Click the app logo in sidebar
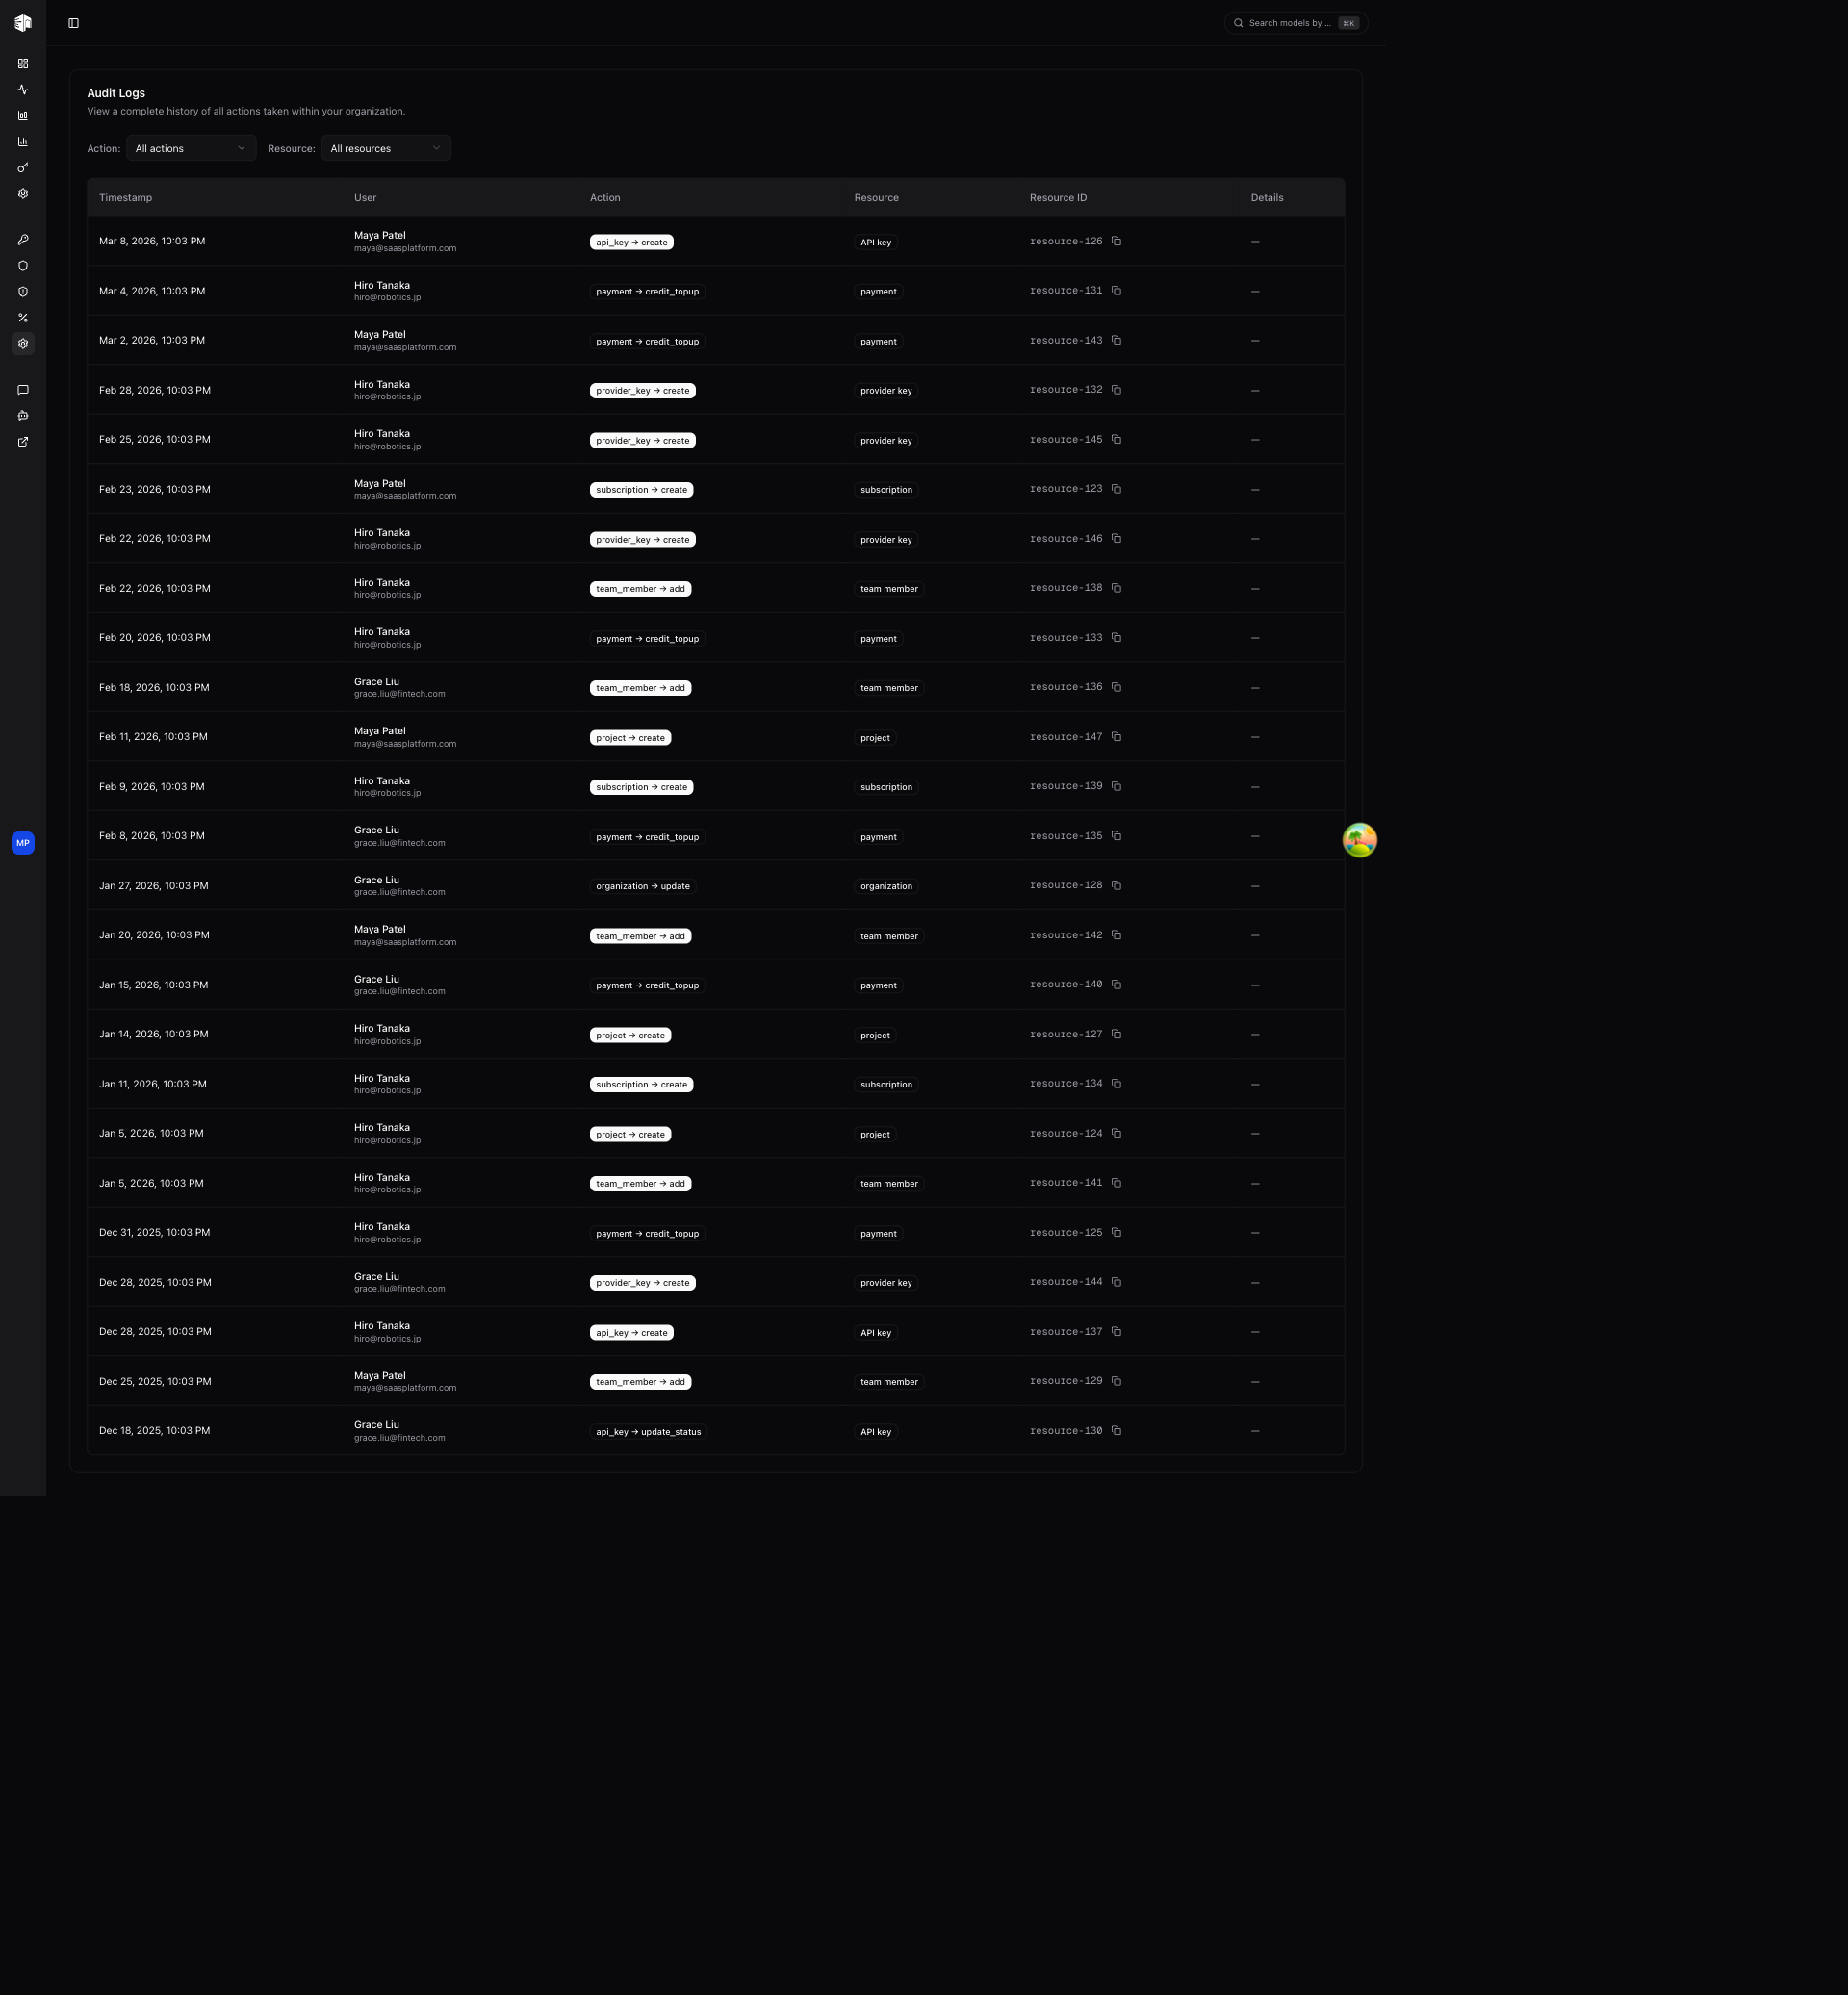1848x1995 pixels. (x=23, y=23)
